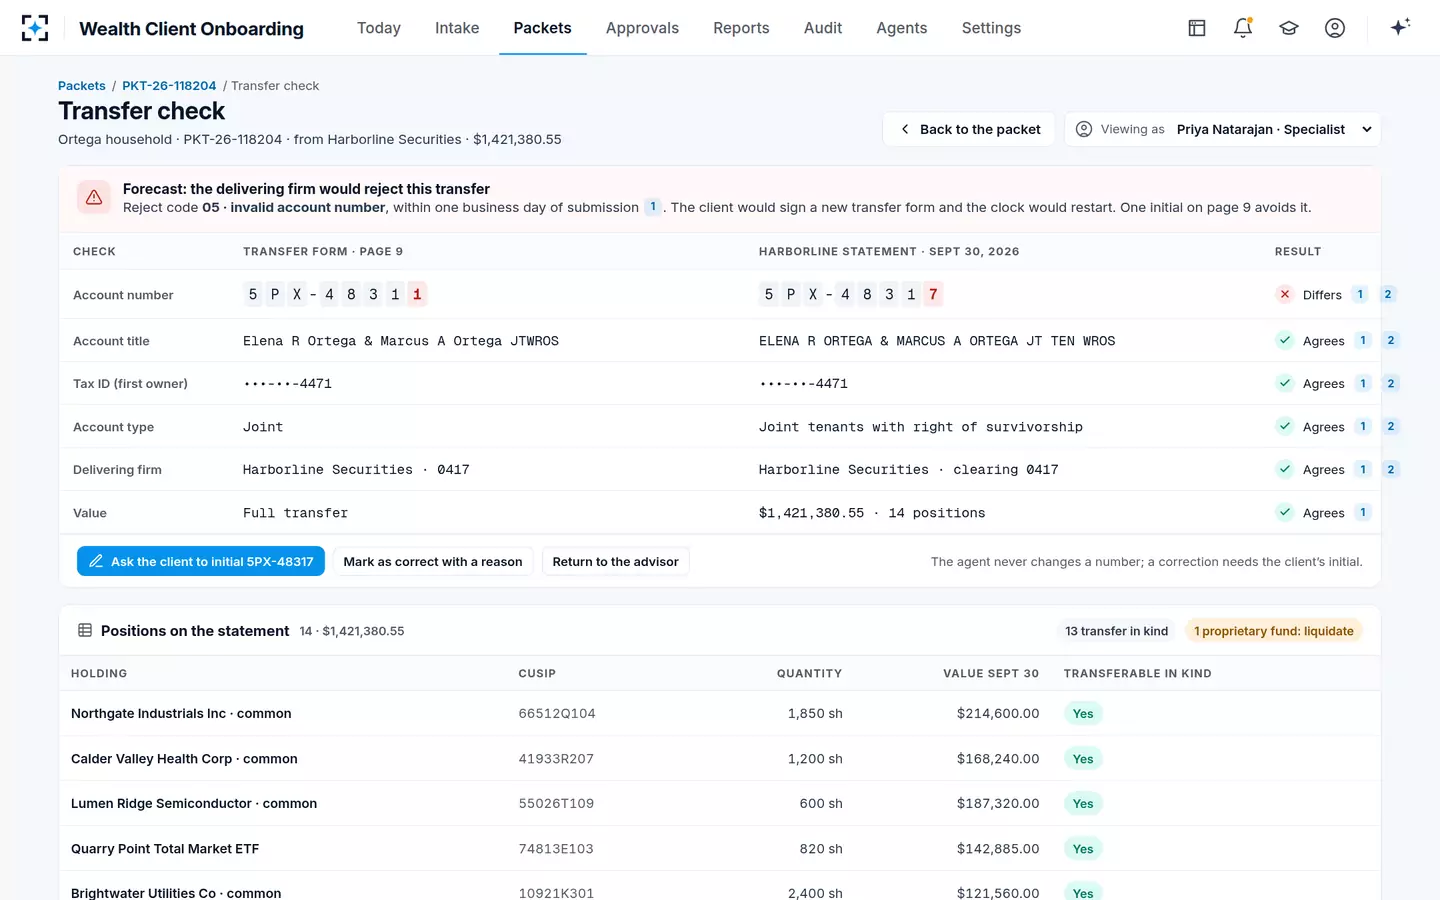This screenshot has height=900, width=1440.
Task: Open the PKT-26-118204 breadcrumb link
Action: coord(169,86)
